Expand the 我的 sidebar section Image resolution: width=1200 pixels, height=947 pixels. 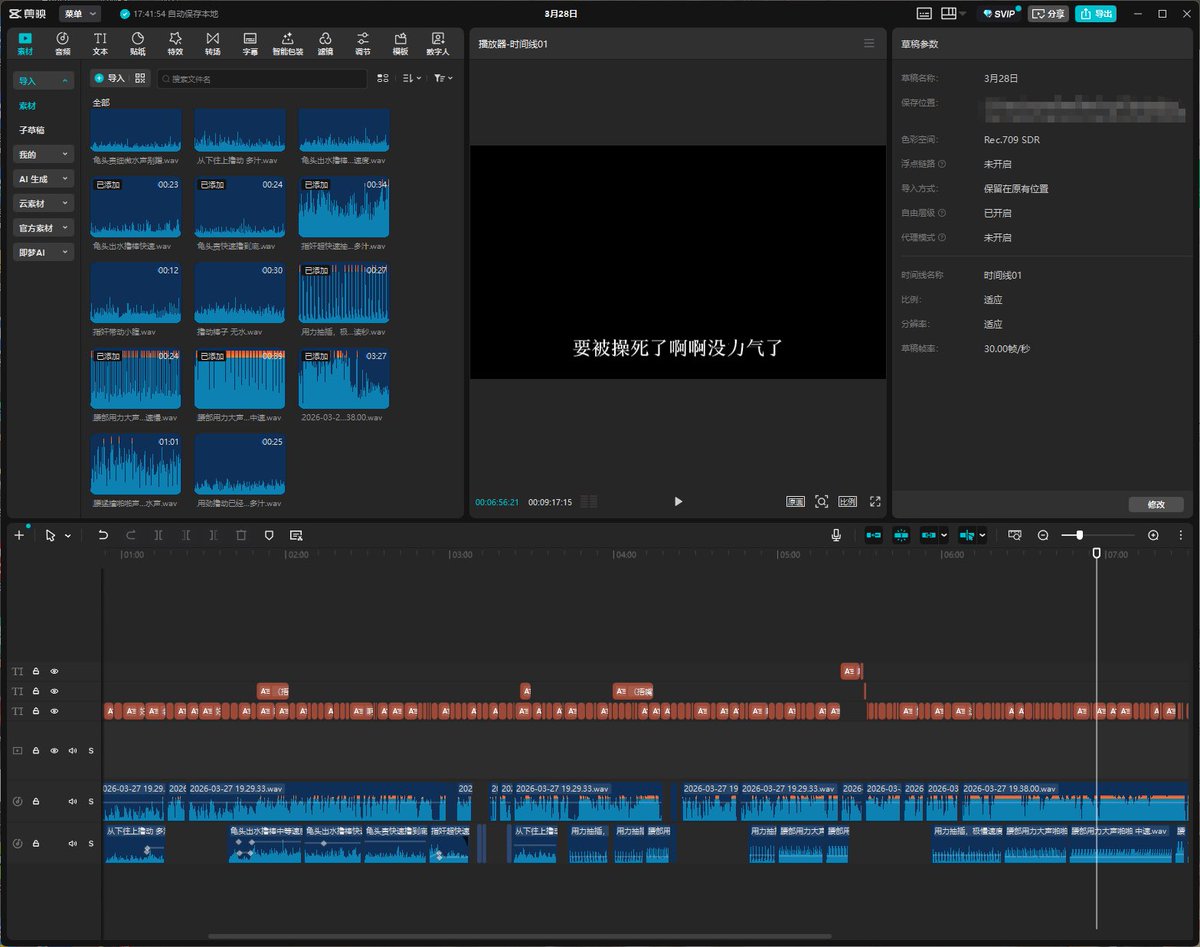pos(44,154)
